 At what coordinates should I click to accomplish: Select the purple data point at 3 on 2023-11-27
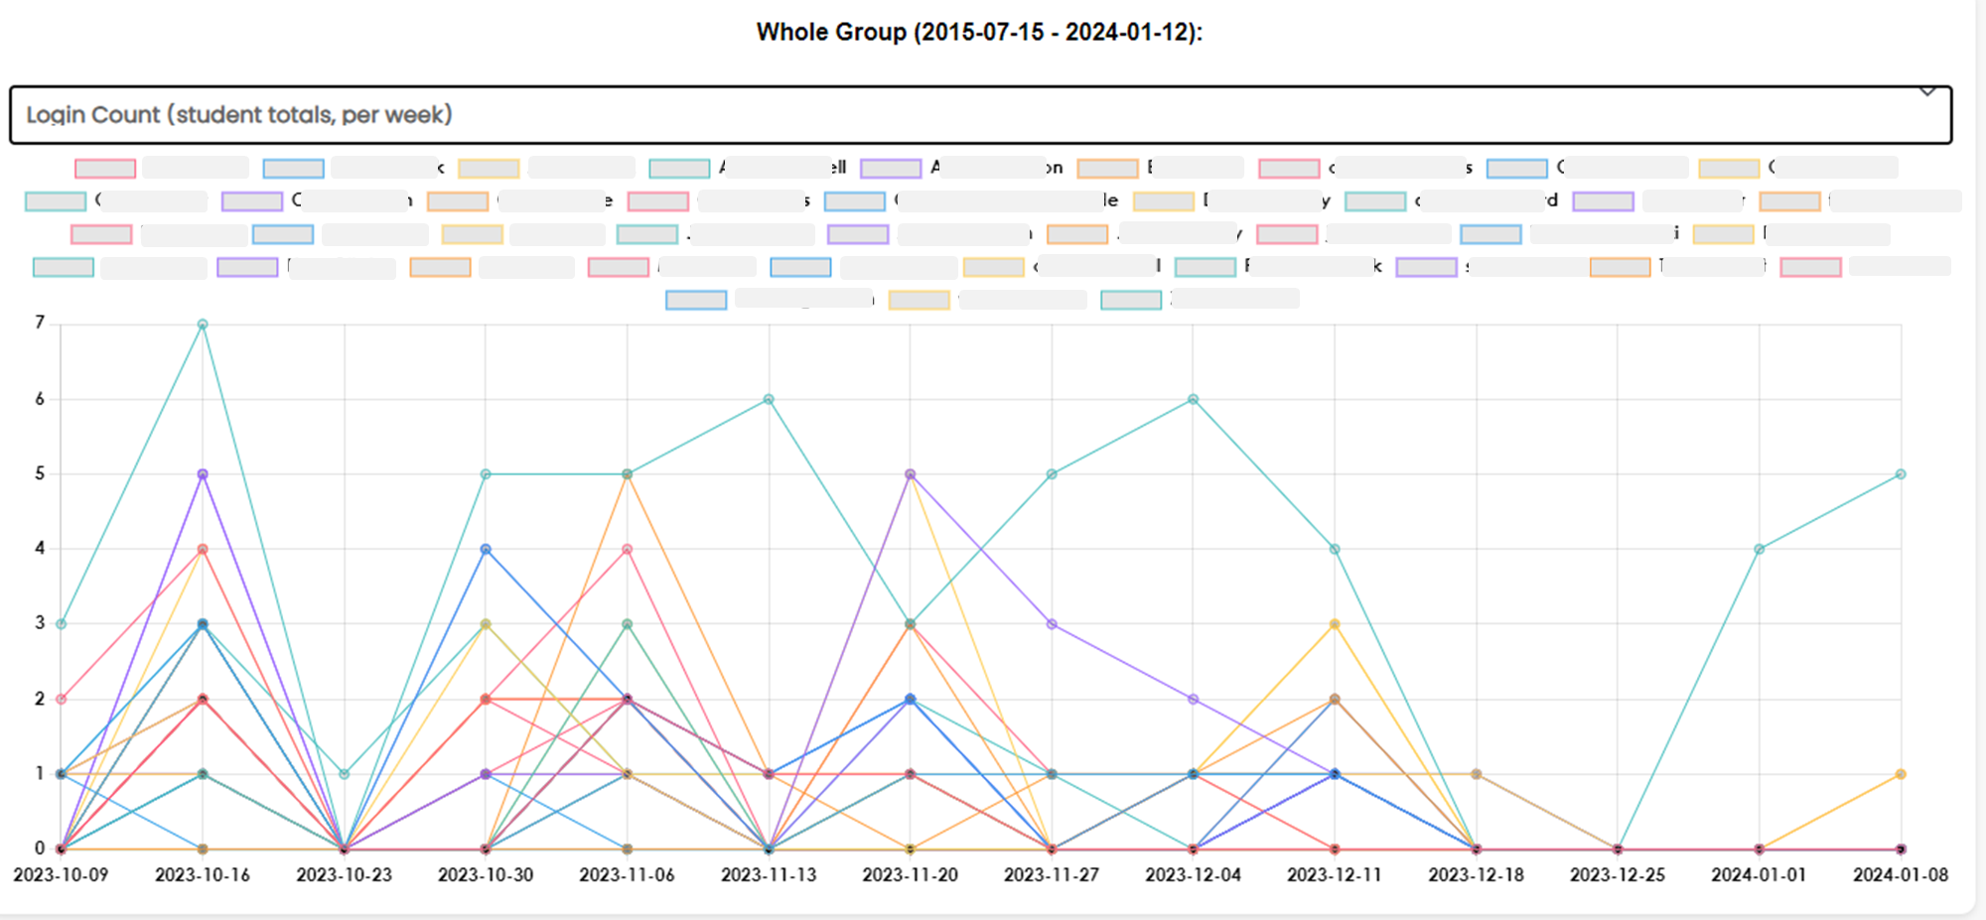point(1052,624)
